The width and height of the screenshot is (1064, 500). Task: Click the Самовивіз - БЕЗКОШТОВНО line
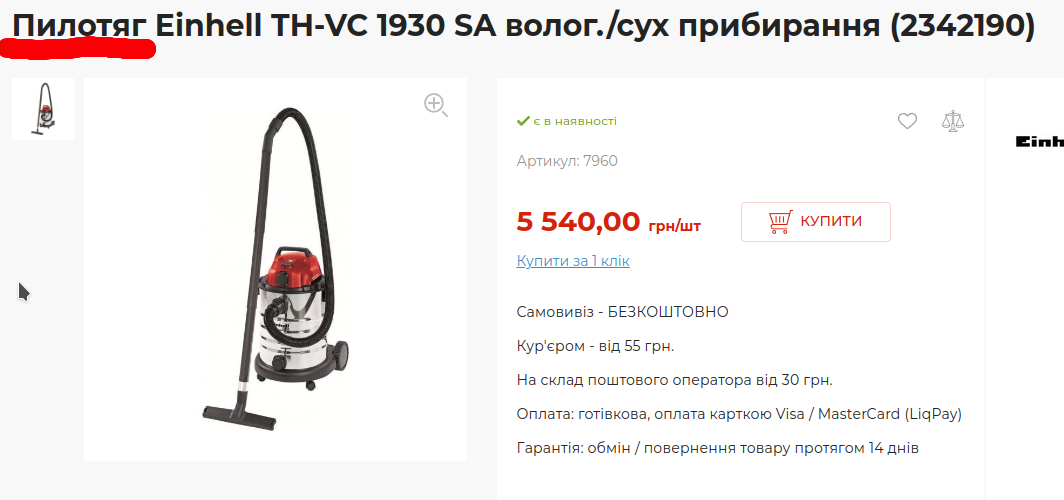[x=622, y=312]
